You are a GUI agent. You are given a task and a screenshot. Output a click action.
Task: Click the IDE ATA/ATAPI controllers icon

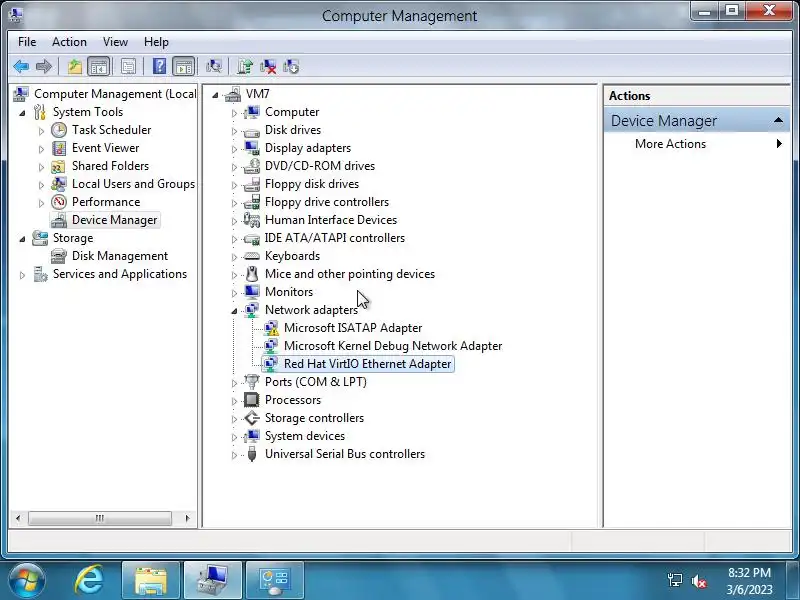coord(252,238)
